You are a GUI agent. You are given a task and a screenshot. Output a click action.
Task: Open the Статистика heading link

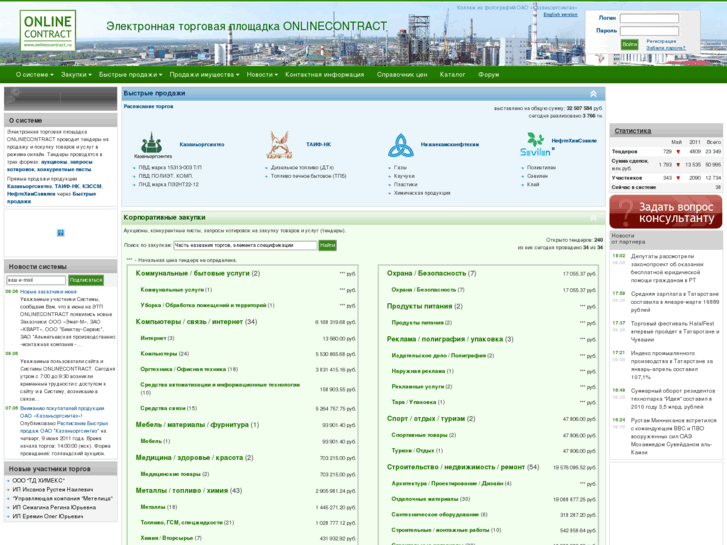633,131
